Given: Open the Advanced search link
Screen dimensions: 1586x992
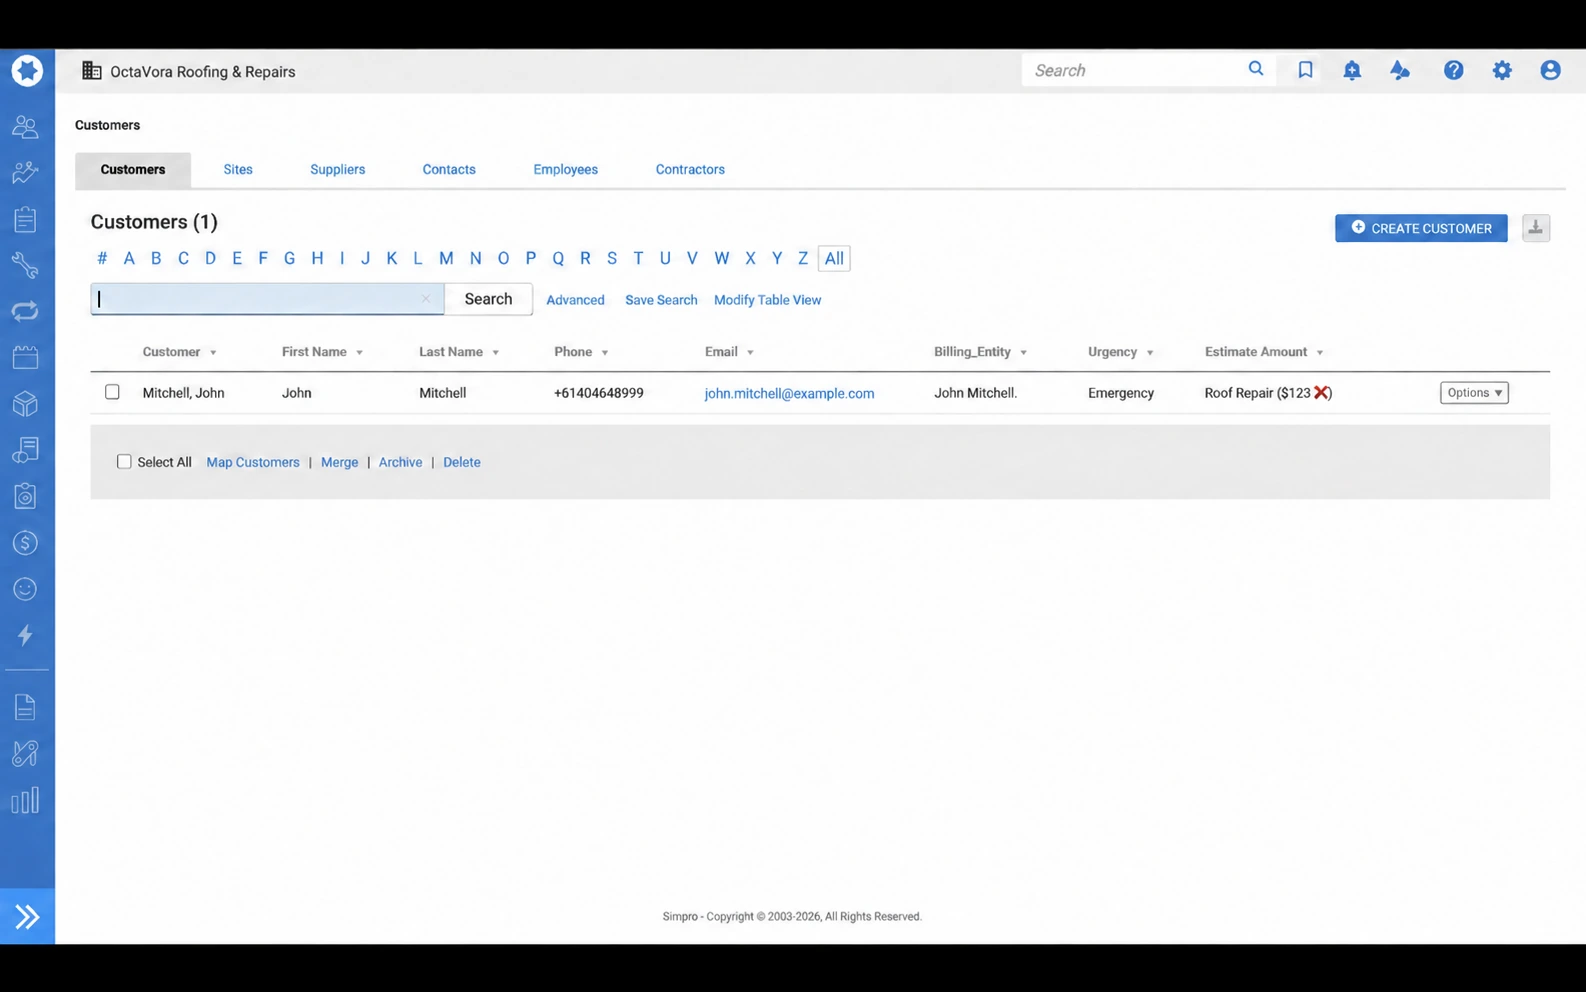Looking at the screenshot, I should coord(575,300).
